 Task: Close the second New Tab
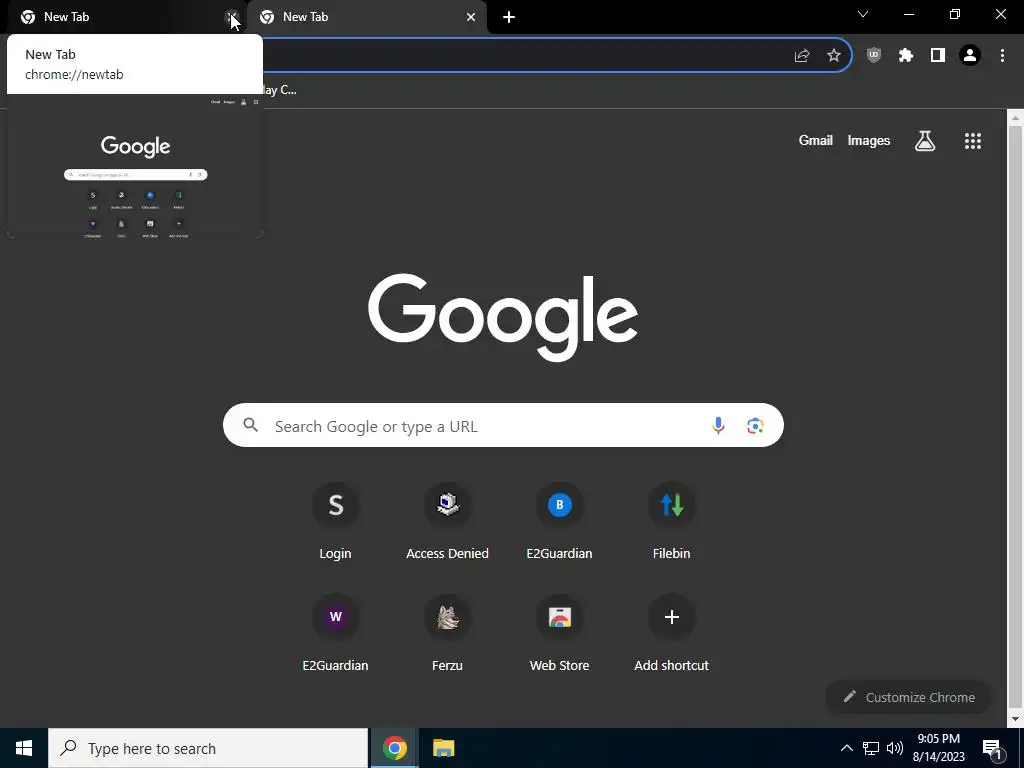tap(471, 17)
